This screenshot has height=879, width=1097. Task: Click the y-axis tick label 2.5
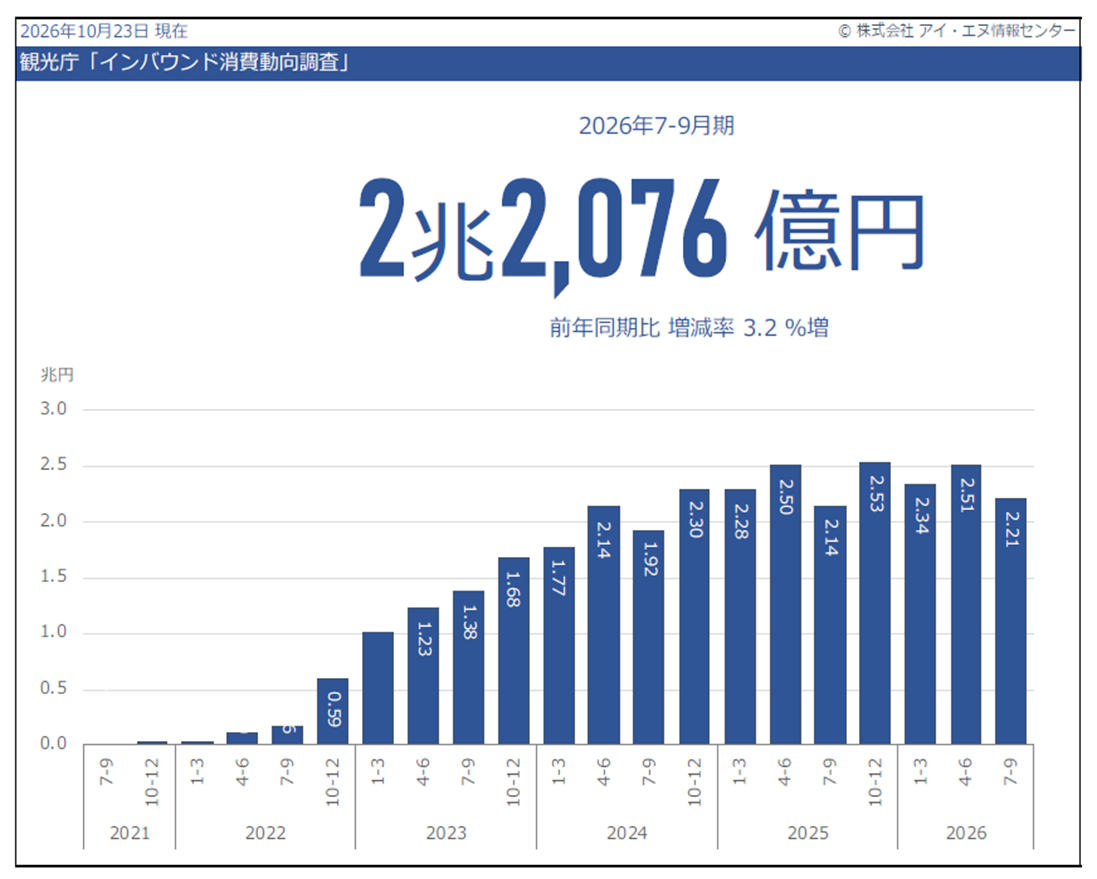(x=53, y=465)
